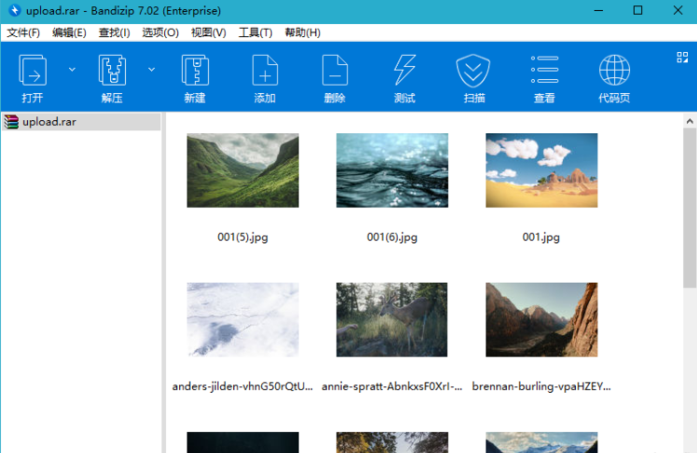The height and width of the screenshot is (453, 697).
Task: Click the Open (打开) toolbar icon
Action: pos(32,70)
